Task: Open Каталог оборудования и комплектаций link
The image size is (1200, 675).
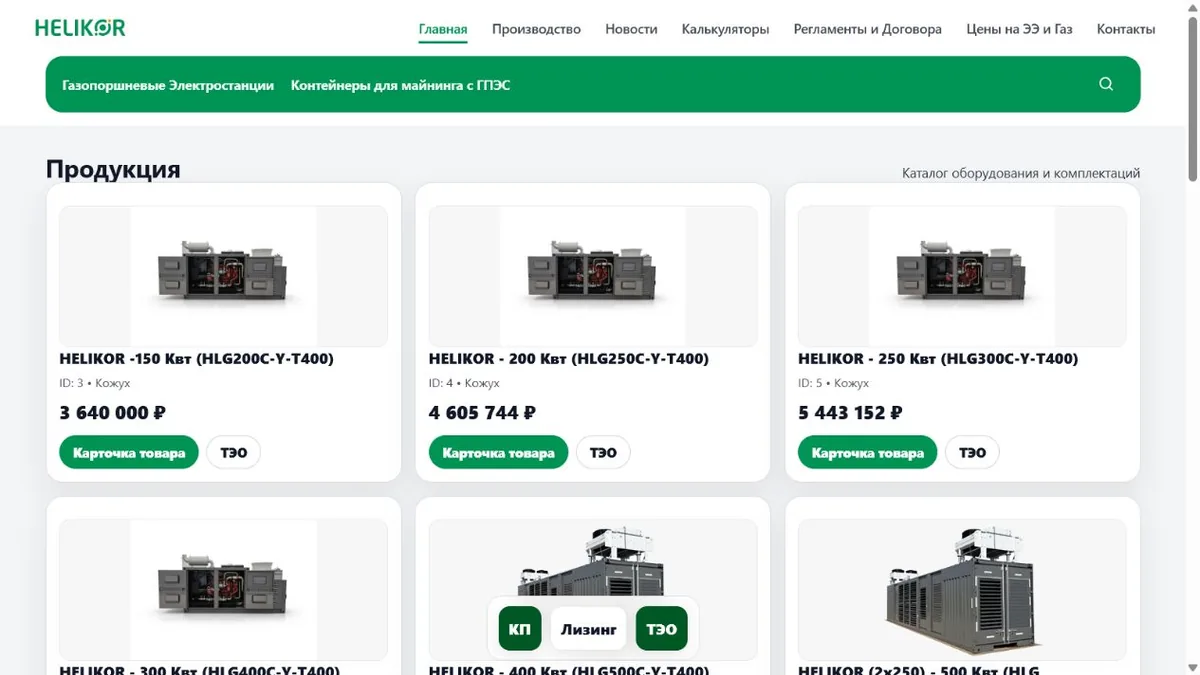Action: (x=1021, y=173)
